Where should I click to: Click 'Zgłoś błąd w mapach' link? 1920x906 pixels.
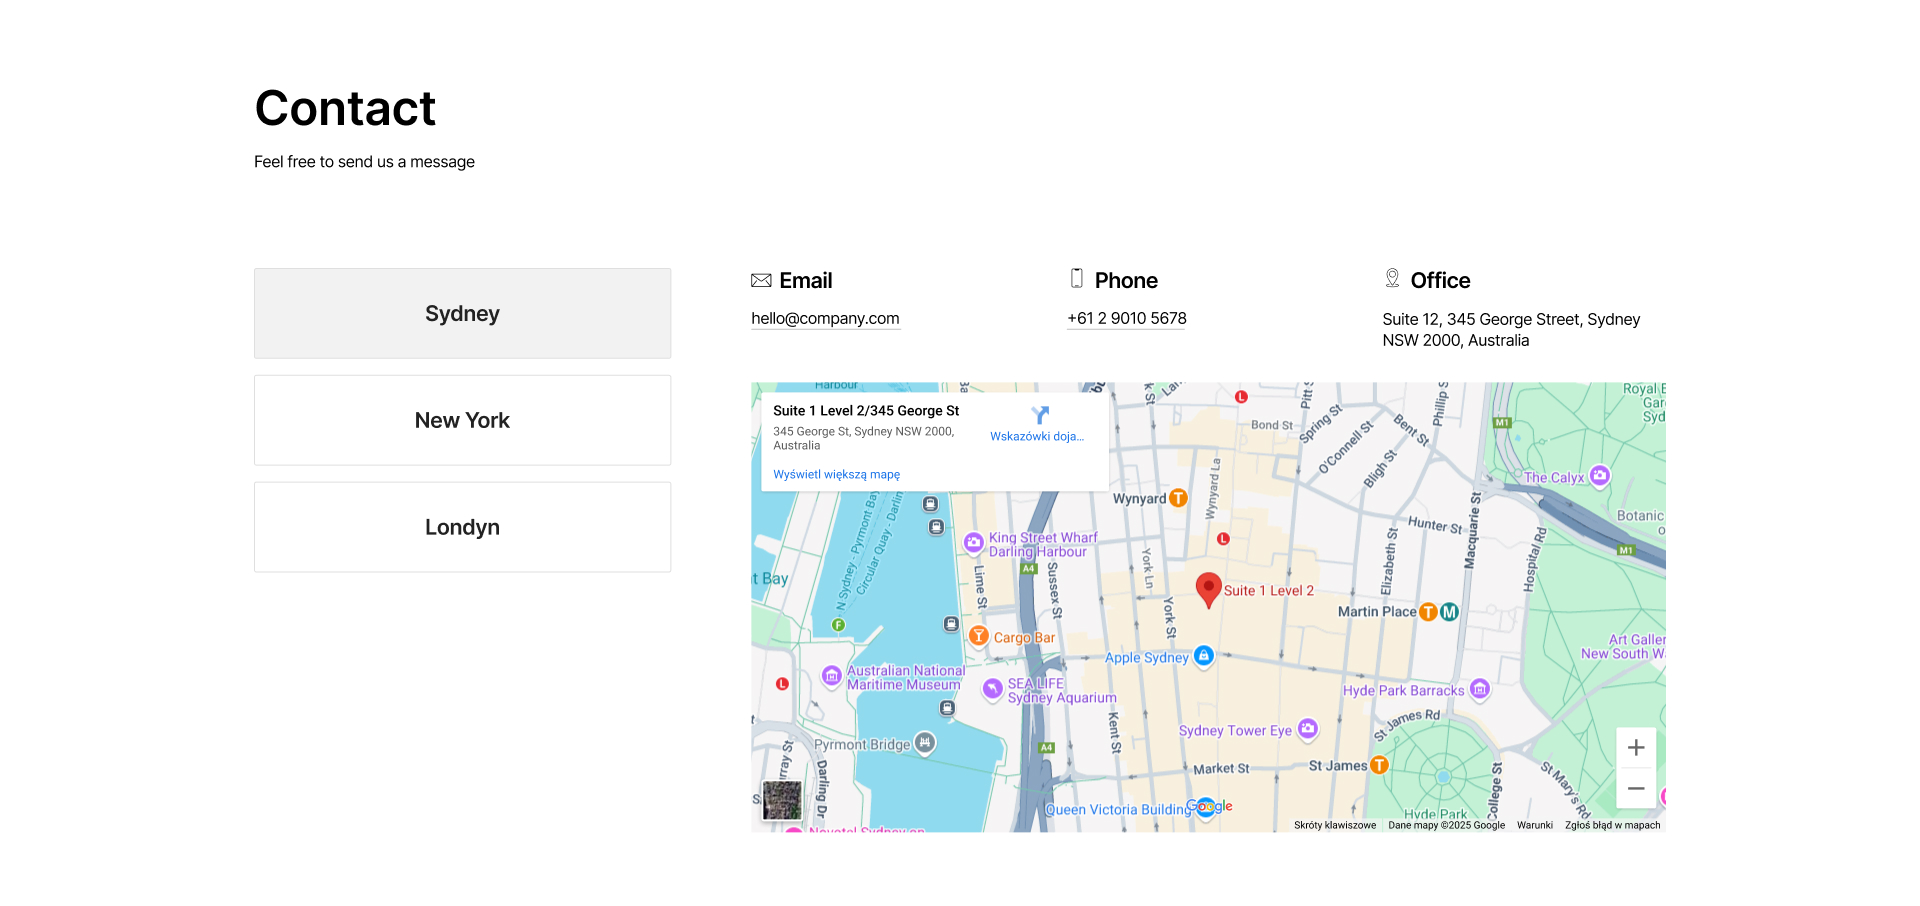pos(1612,825)
